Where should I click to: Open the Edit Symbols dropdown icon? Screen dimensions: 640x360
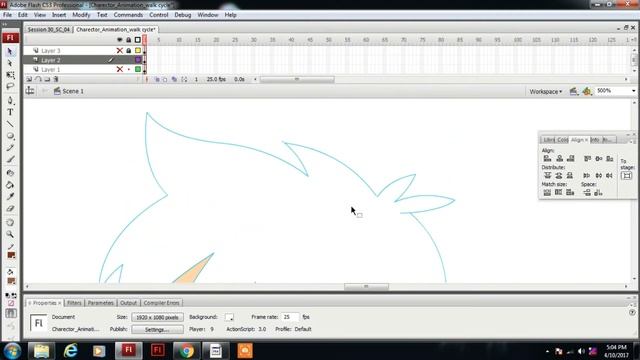(x=587, y=91)
